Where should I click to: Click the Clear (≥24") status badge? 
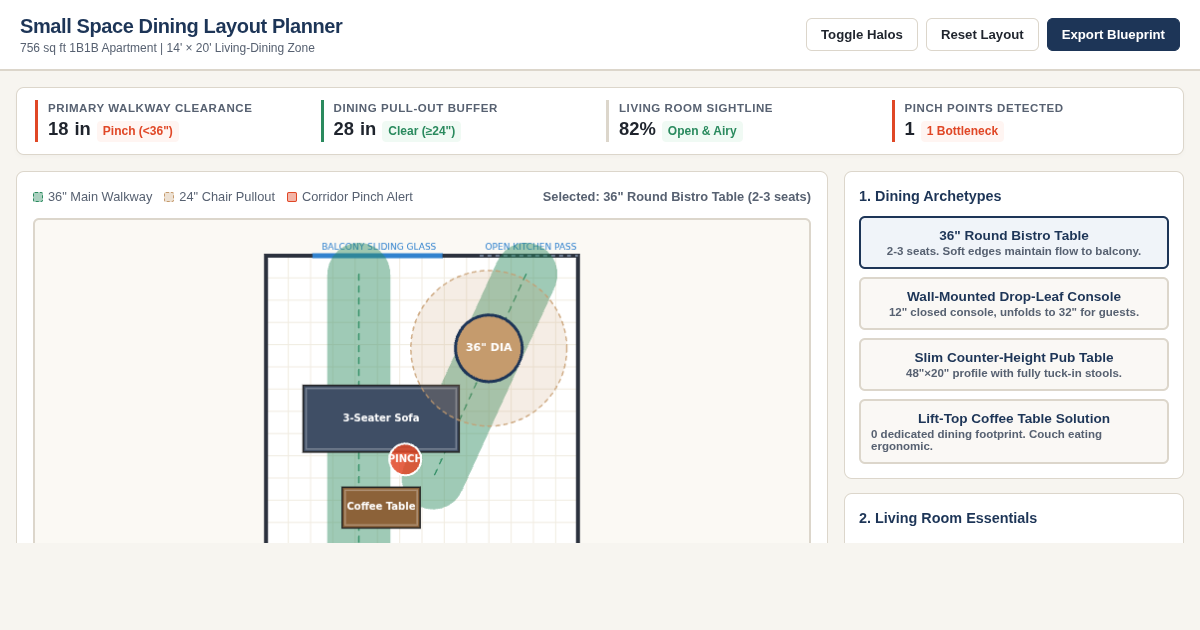[421, 131]
